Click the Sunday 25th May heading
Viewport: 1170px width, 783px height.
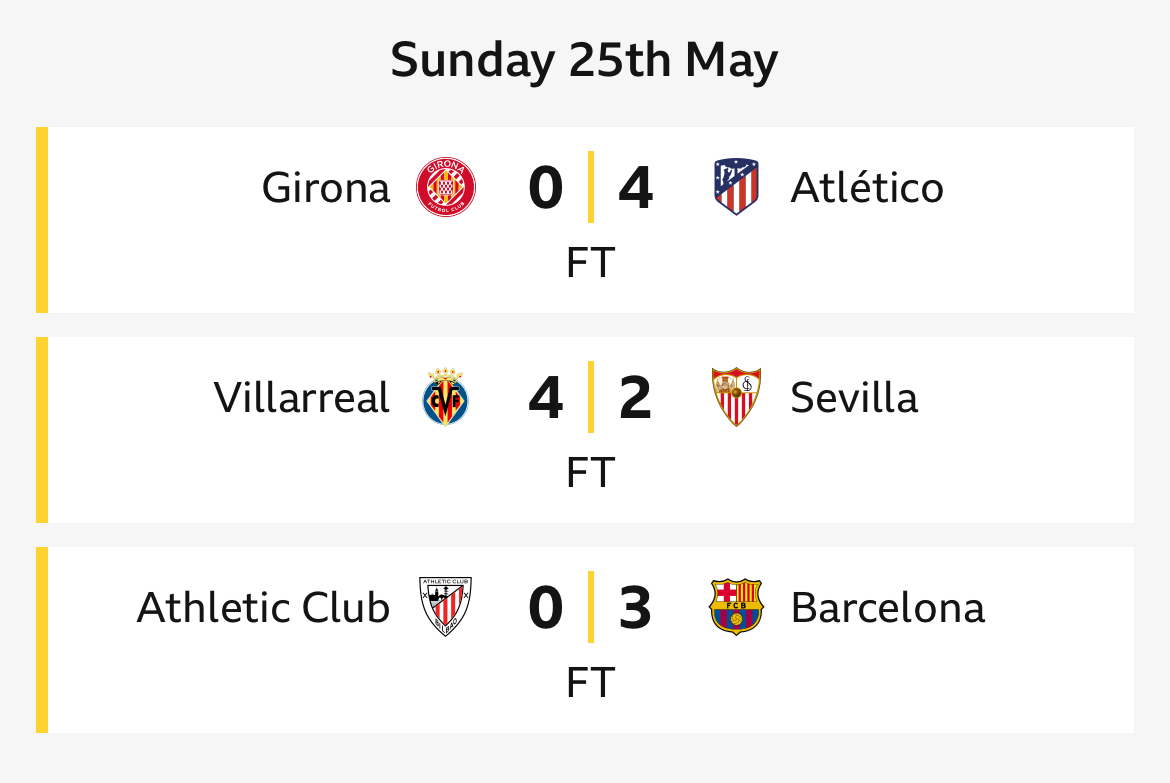[x=584, y=60]
